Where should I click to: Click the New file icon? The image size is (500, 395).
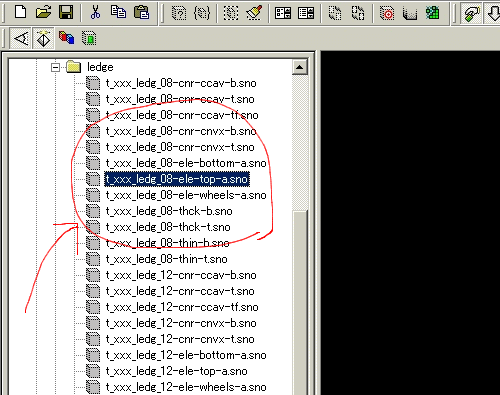(21, 12)
